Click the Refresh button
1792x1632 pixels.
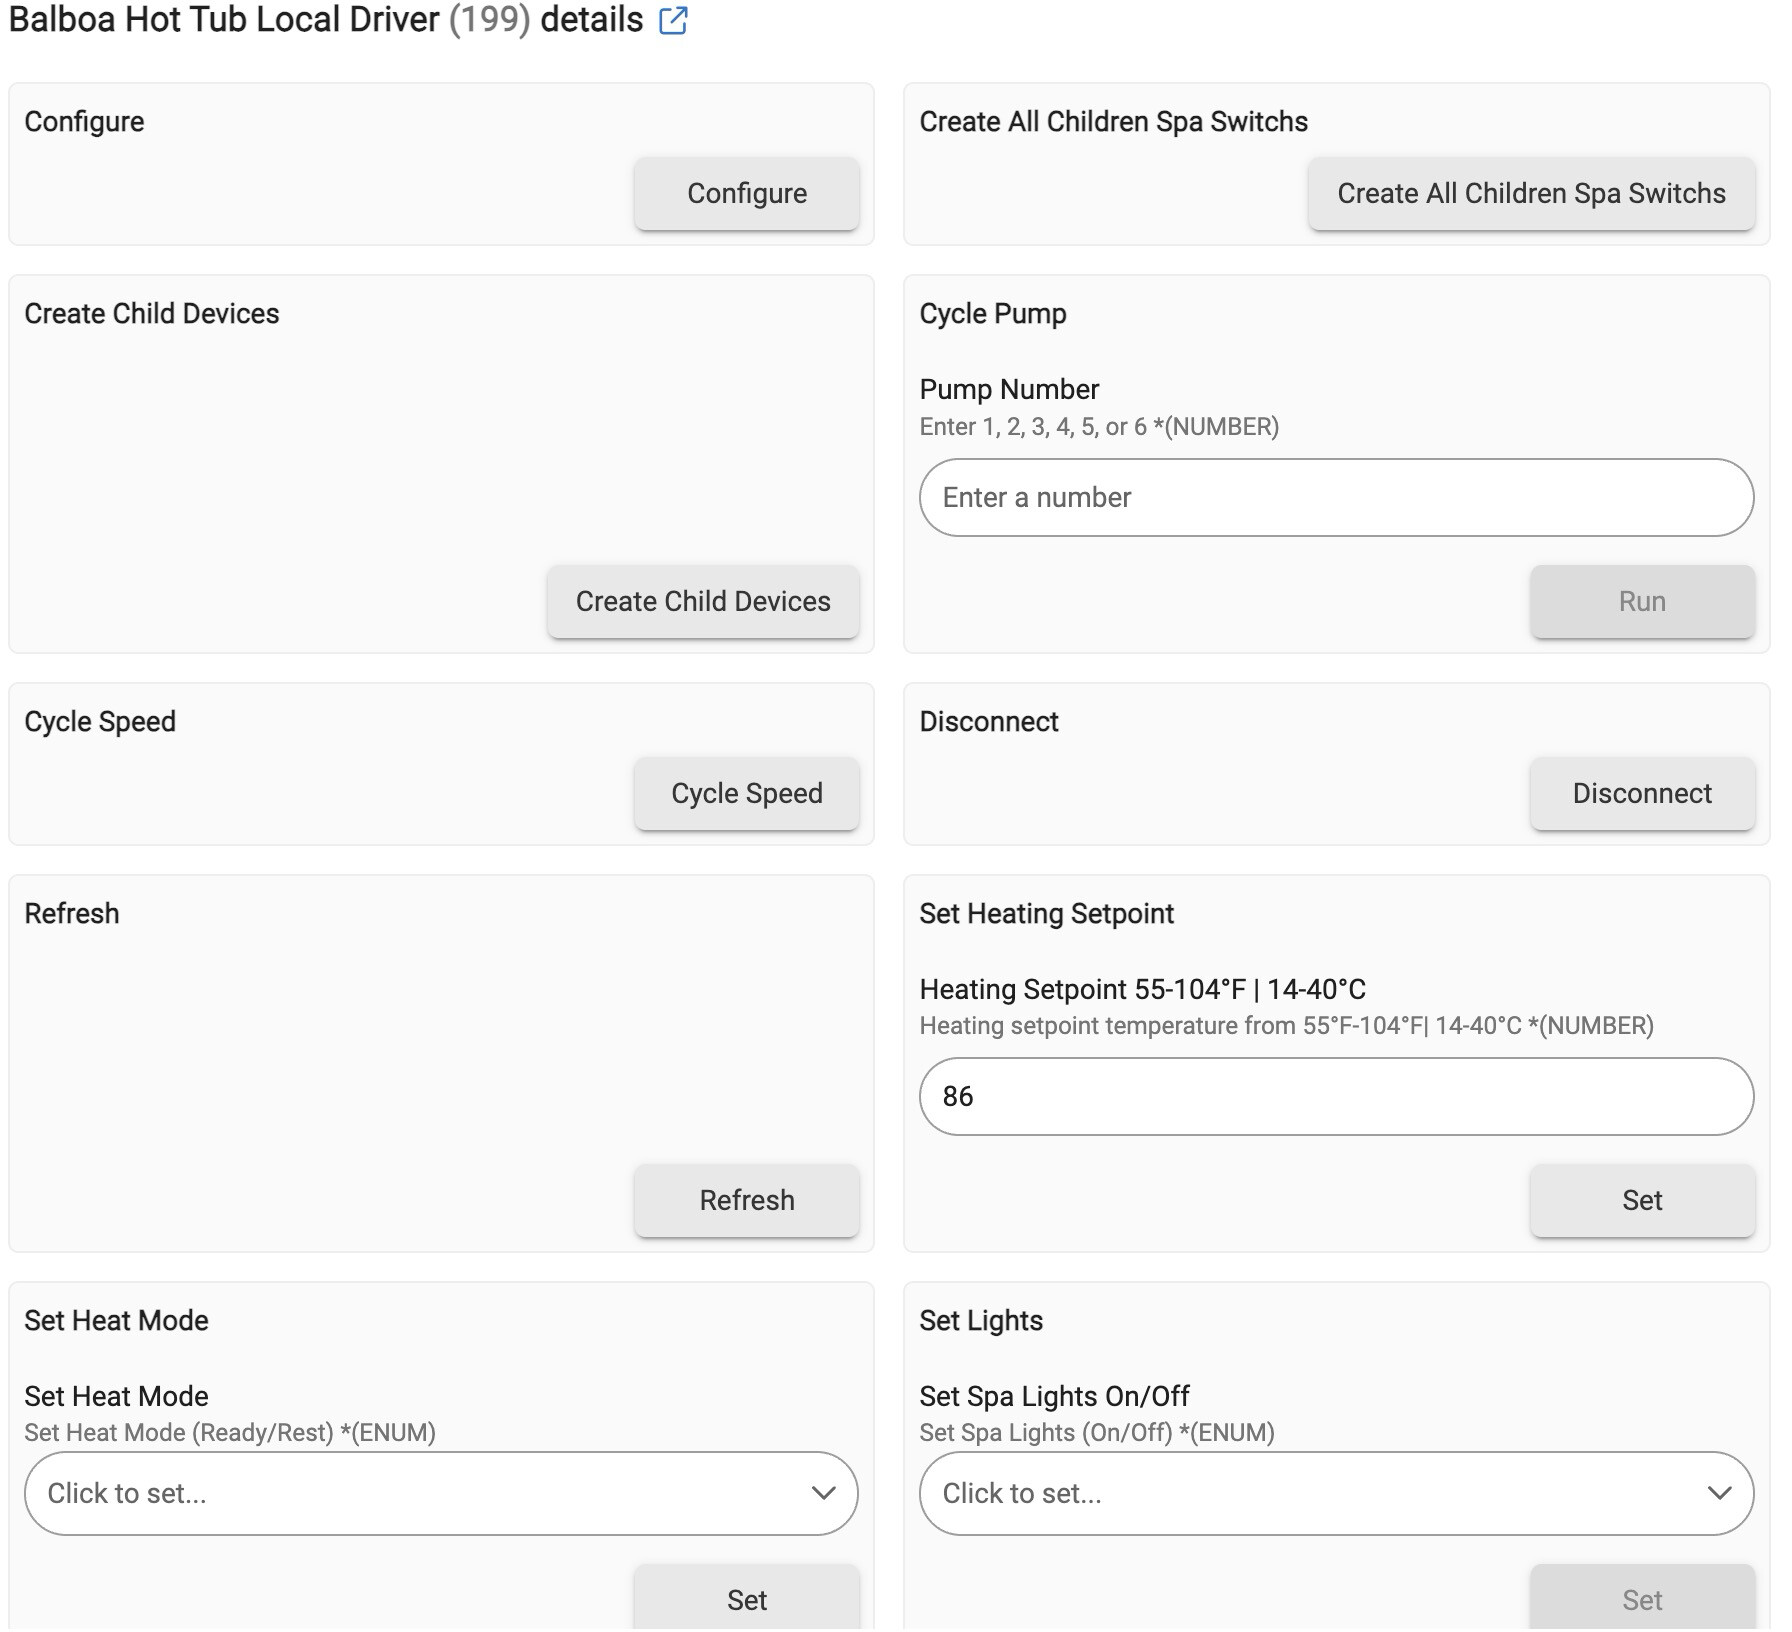pyautogui.click(x=746, y=1200)
